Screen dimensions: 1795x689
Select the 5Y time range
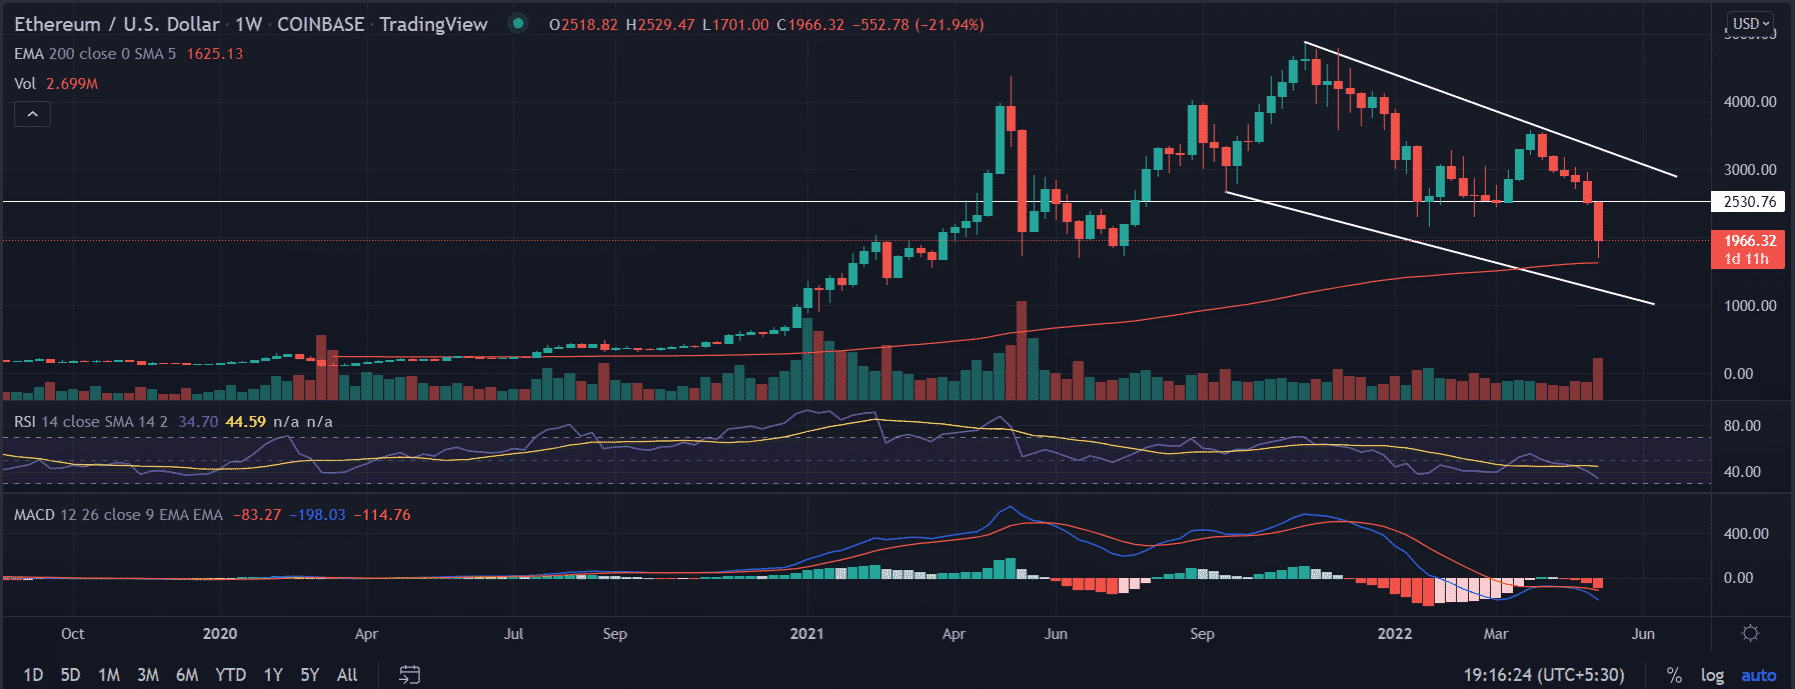tap(310, 675)
